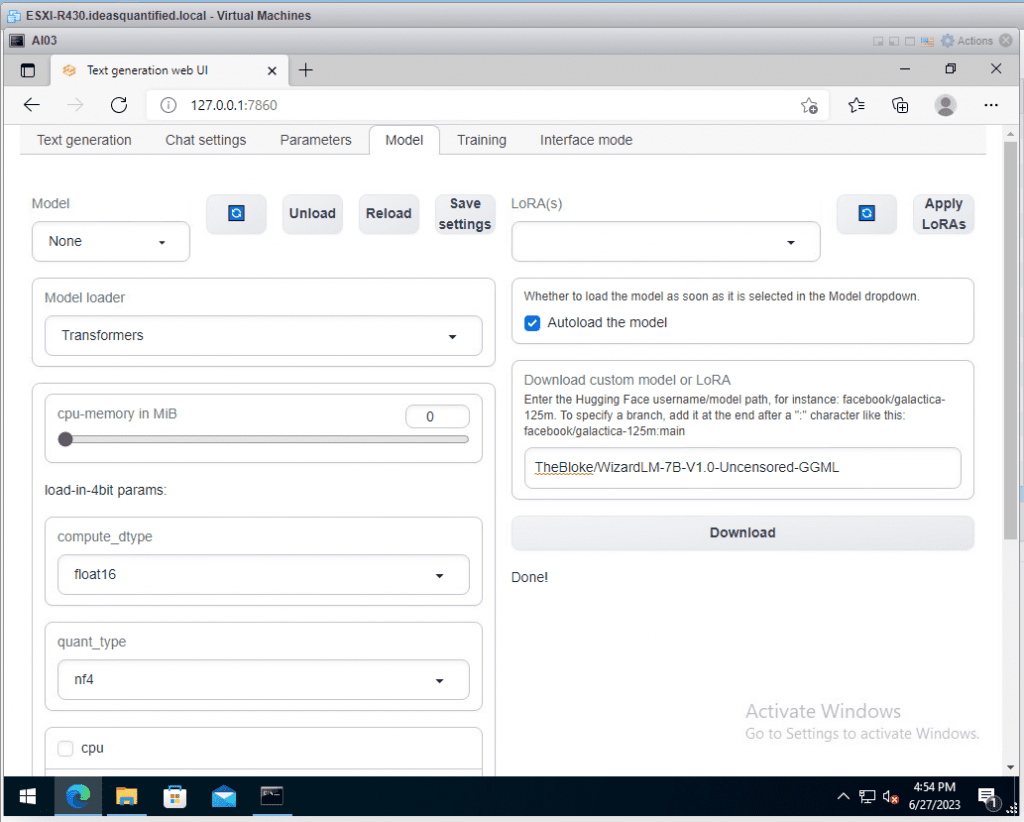Click the Unload button

[312, 213]
